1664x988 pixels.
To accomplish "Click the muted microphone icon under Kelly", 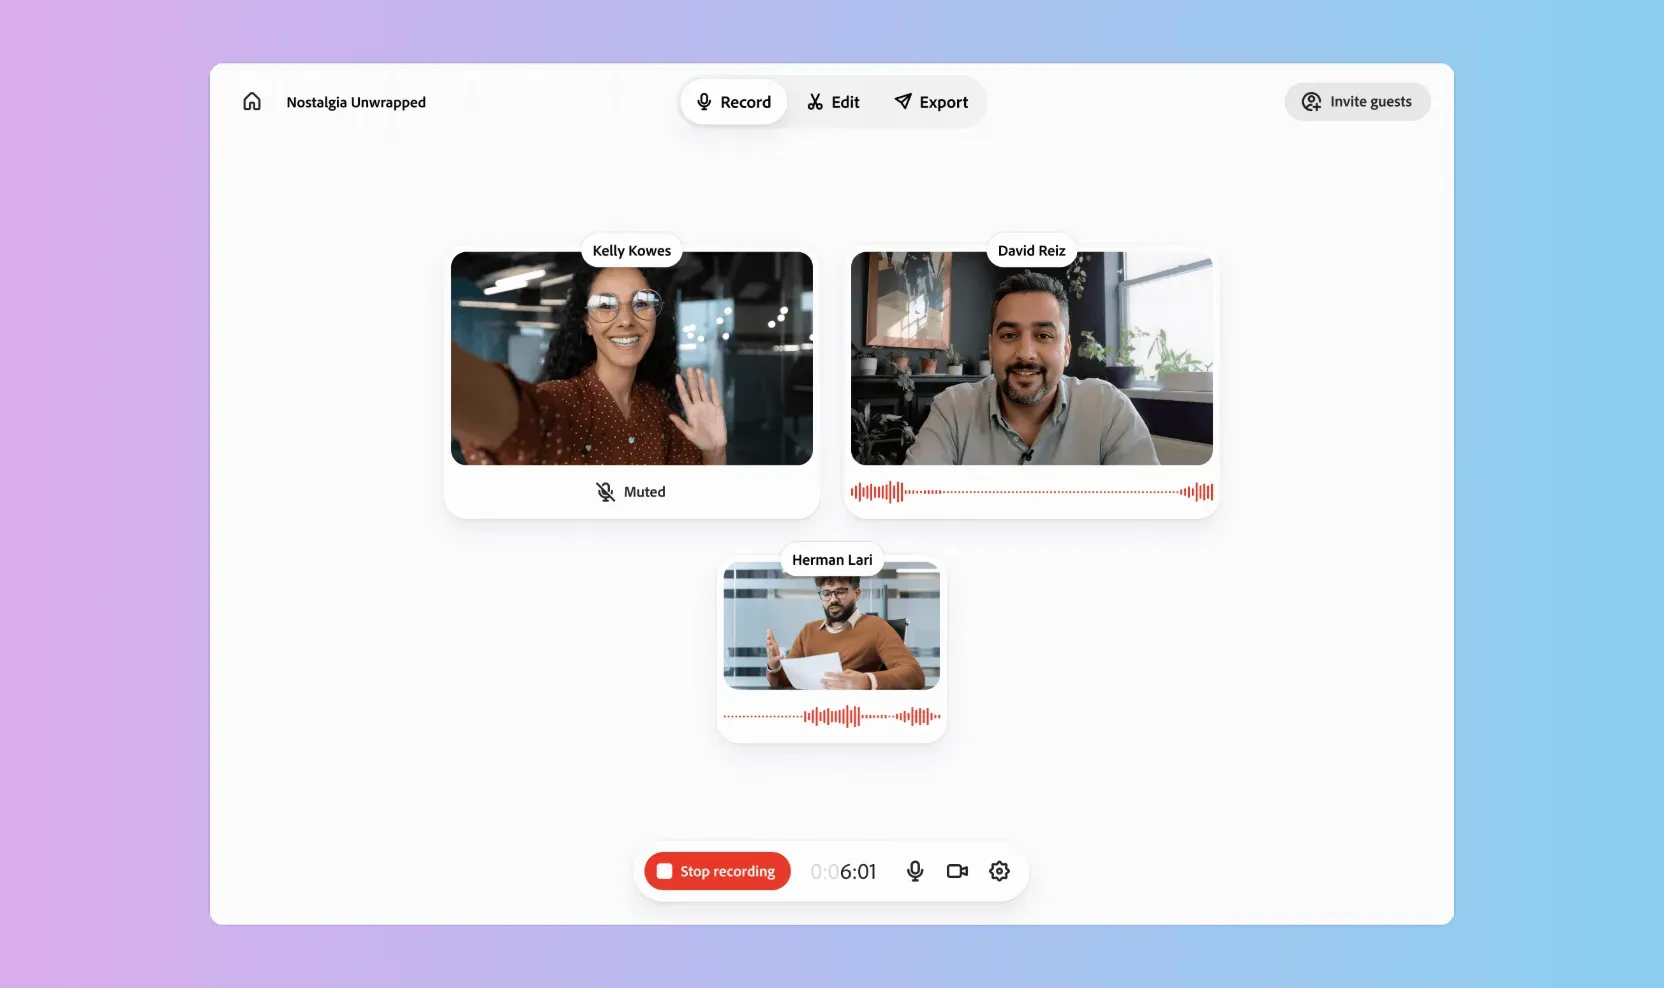I will [605, 492].
